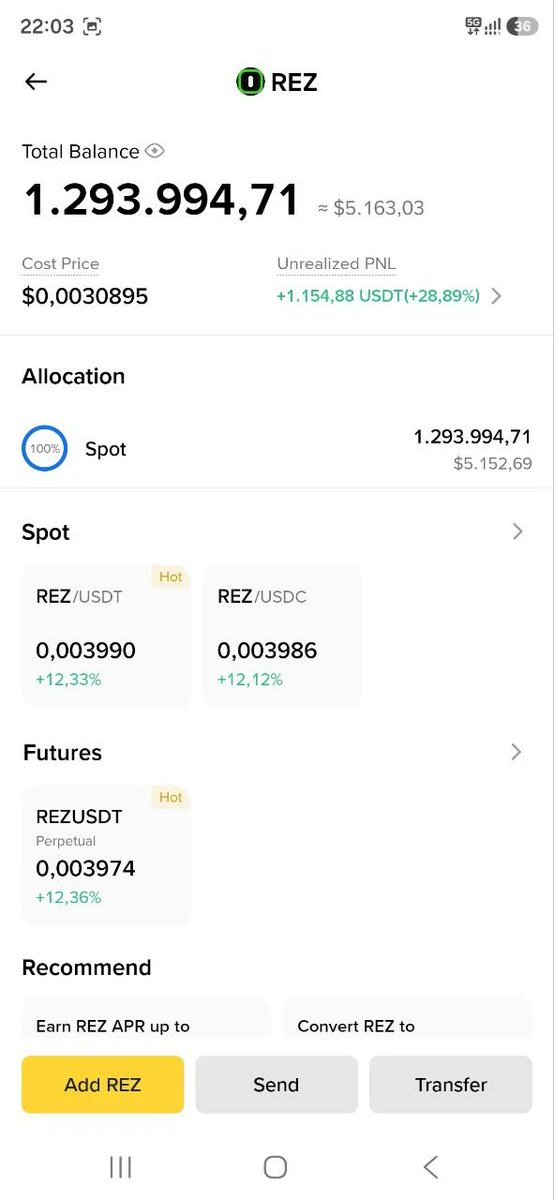Viewport: 554px width, 1200px height.
Task: Open the REZUSDT Perpetual futures card
Action: 106,855
